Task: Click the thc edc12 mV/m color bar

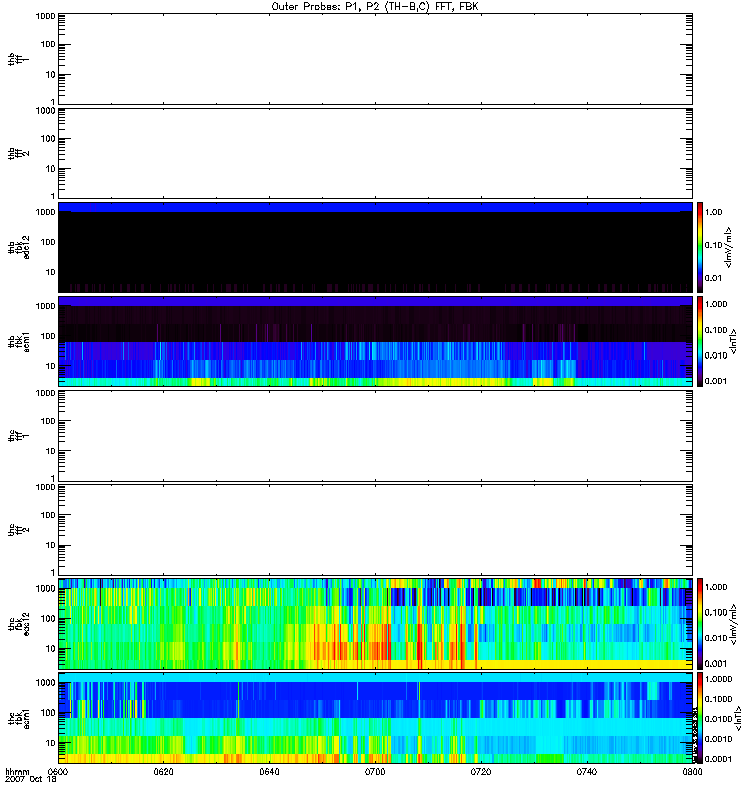Action: pos(702,623)
